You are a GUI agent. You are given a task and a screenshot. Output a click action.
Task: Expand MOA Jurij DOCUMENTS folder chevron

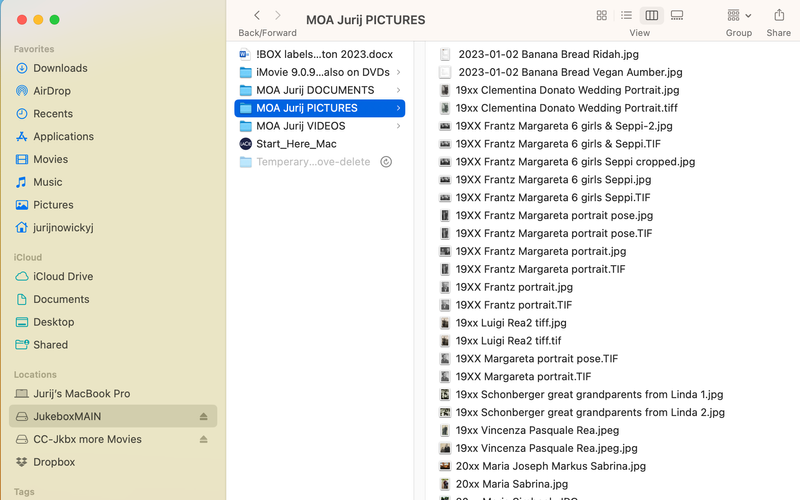click(x=398, y=90)
